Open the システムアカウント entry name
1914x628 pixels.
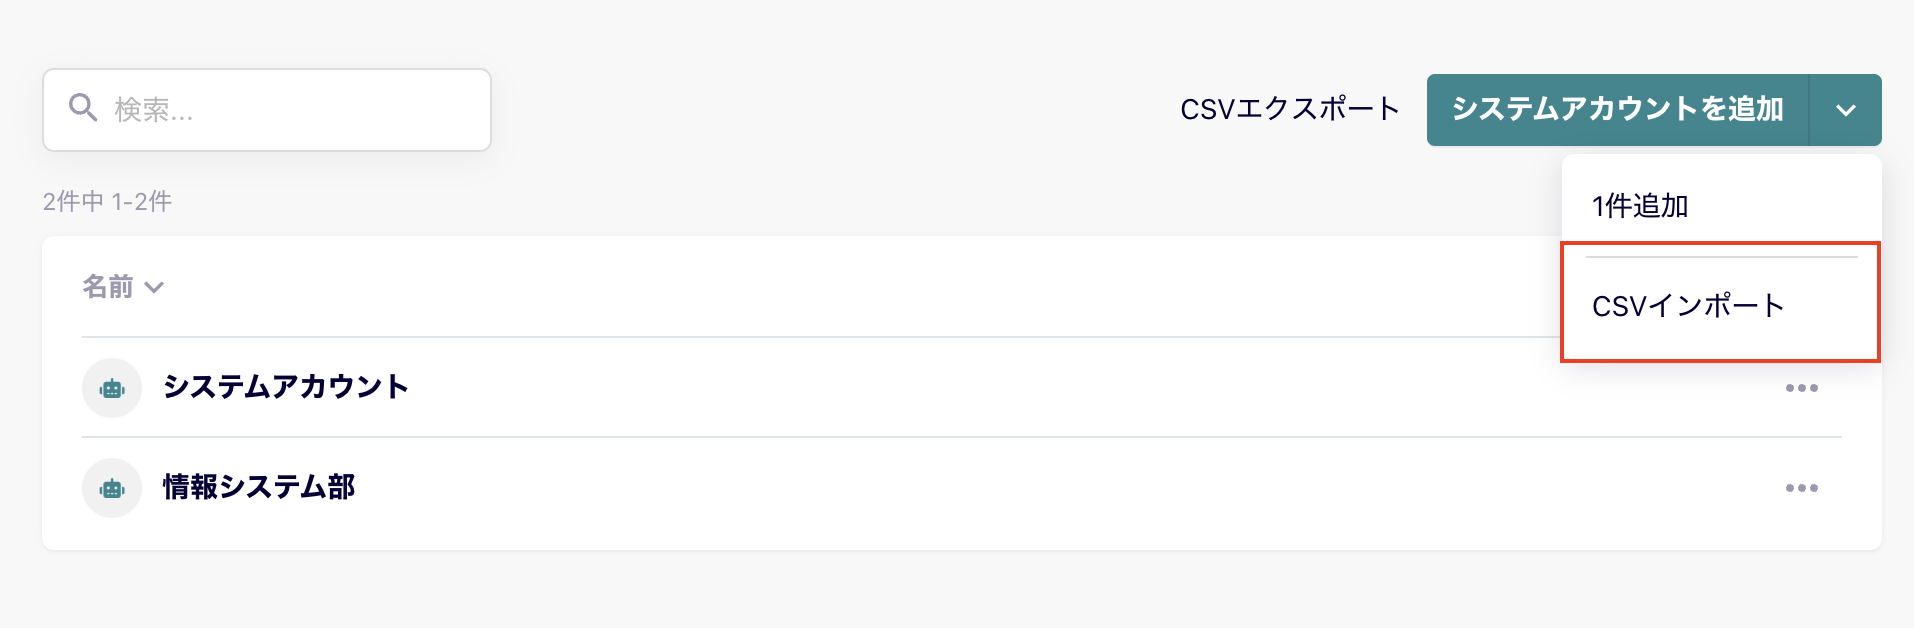click(x=286, y=387)
